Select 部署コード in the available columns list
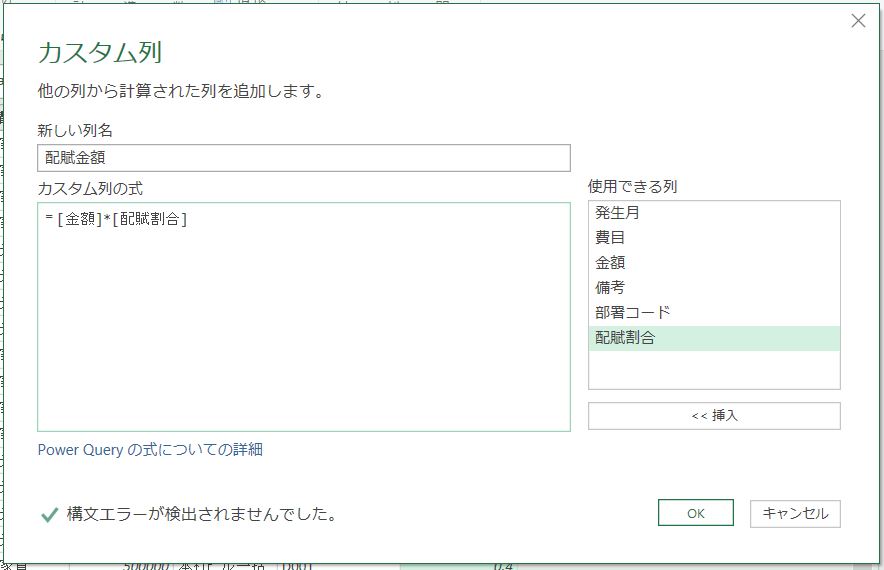This screenshot has width=884, height=570. 633,313
